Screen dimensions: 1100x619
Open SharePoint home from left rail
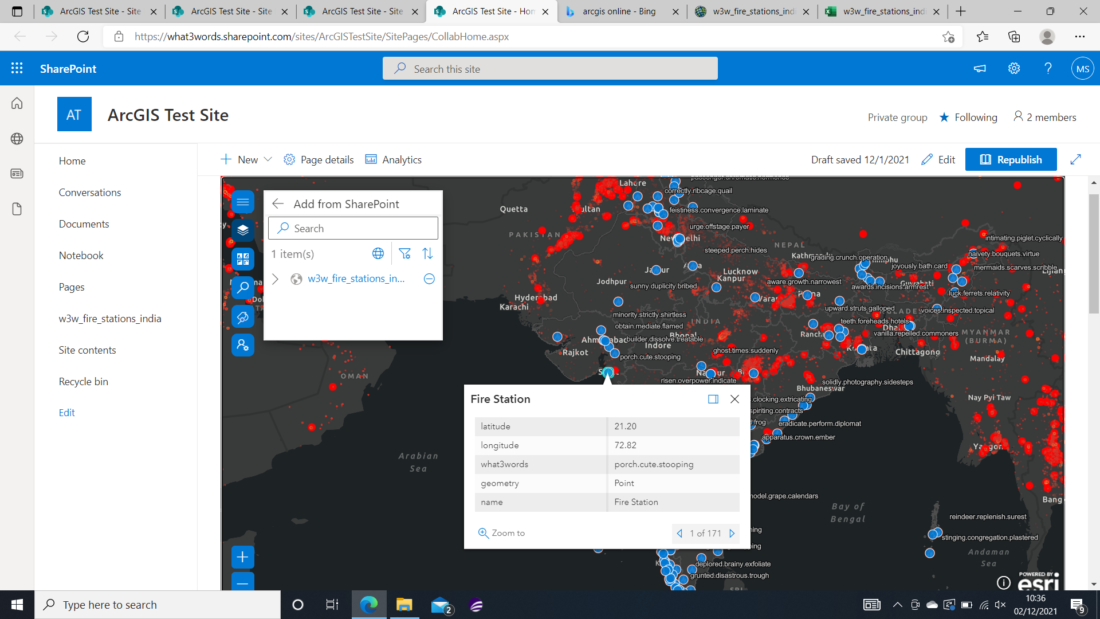tap(17, 104)
